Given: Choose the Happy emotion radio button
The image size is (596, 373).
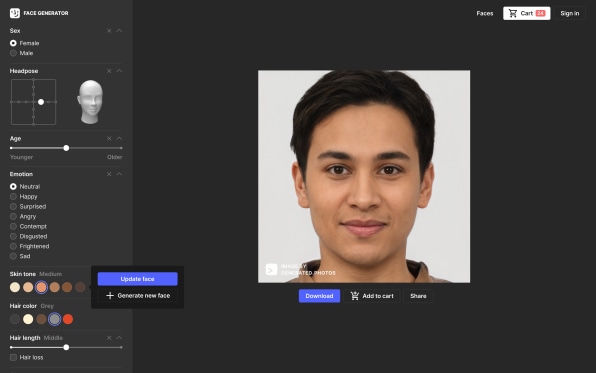Looking at the screenshot, I should point(13,197).
